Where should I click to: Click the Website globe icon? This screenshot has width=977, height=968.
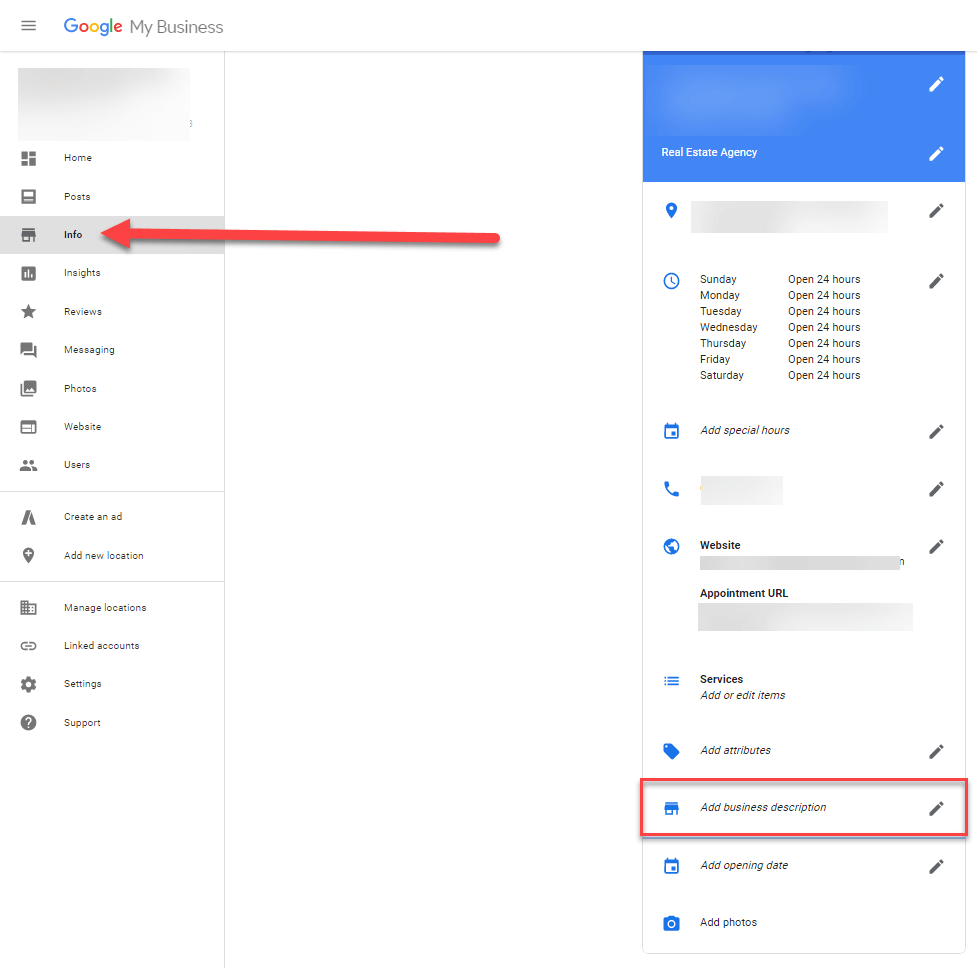(671, 546)
